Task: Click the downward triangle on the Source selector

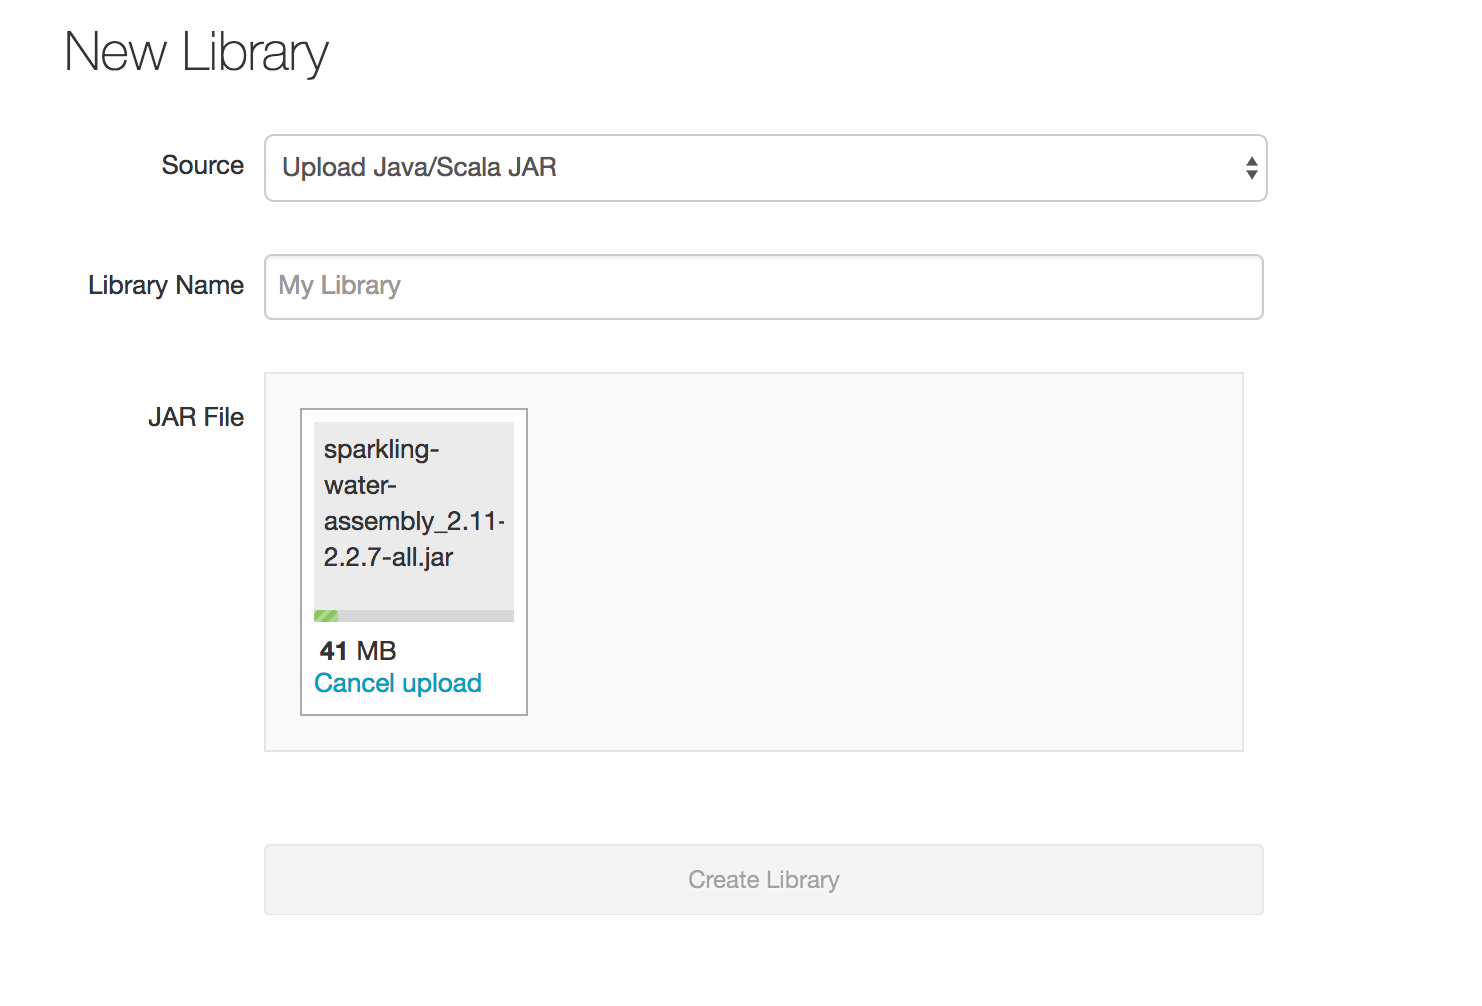Action: pos(1251,175)
